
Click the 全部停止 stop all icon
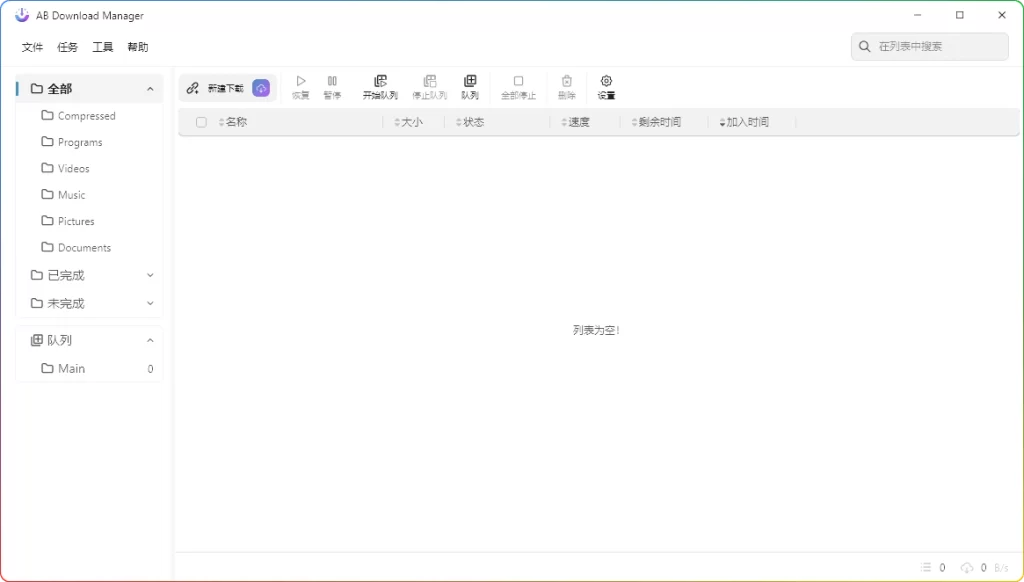click(x=518, y=86)
